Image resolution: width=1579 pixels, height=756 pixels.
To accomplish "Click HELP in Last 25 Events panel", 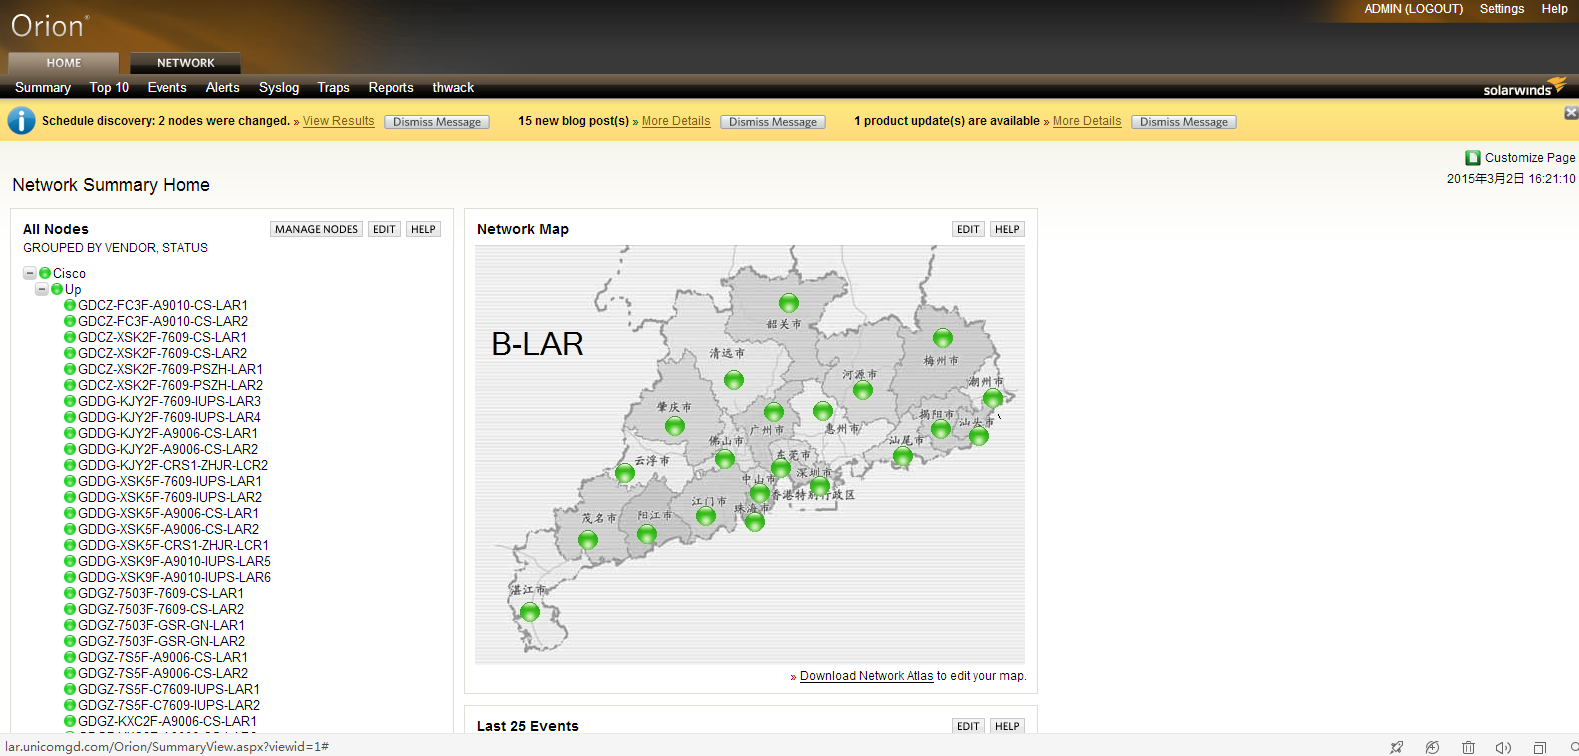I will click(x=1007, y=726).
